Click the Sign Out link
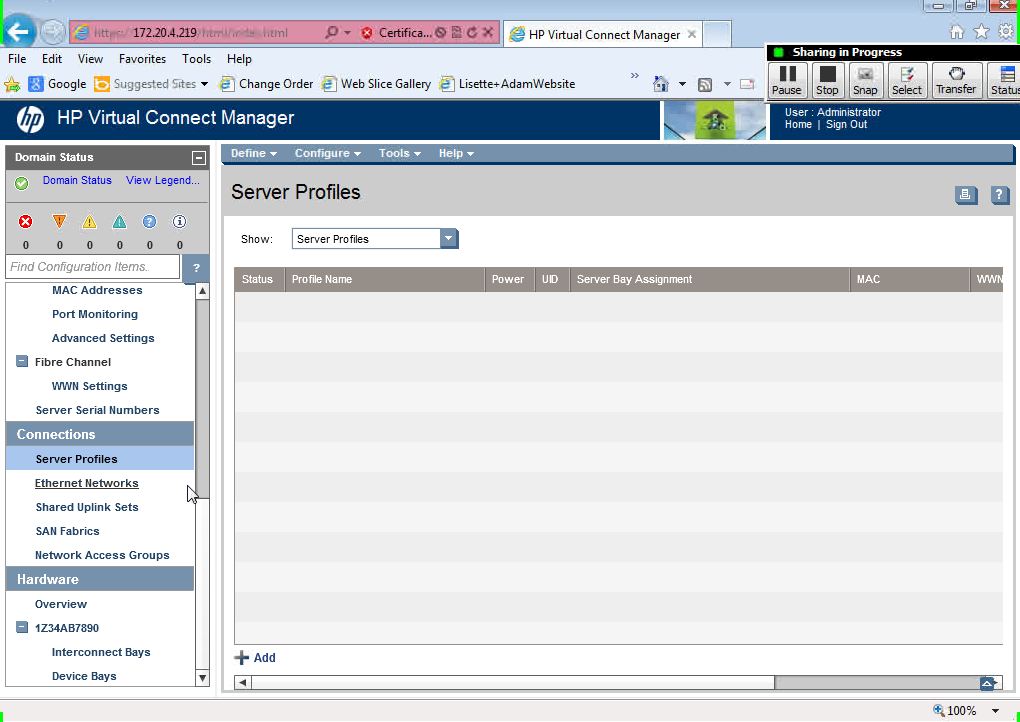This screenshot has height=722, width=1020. pos(846,124)
